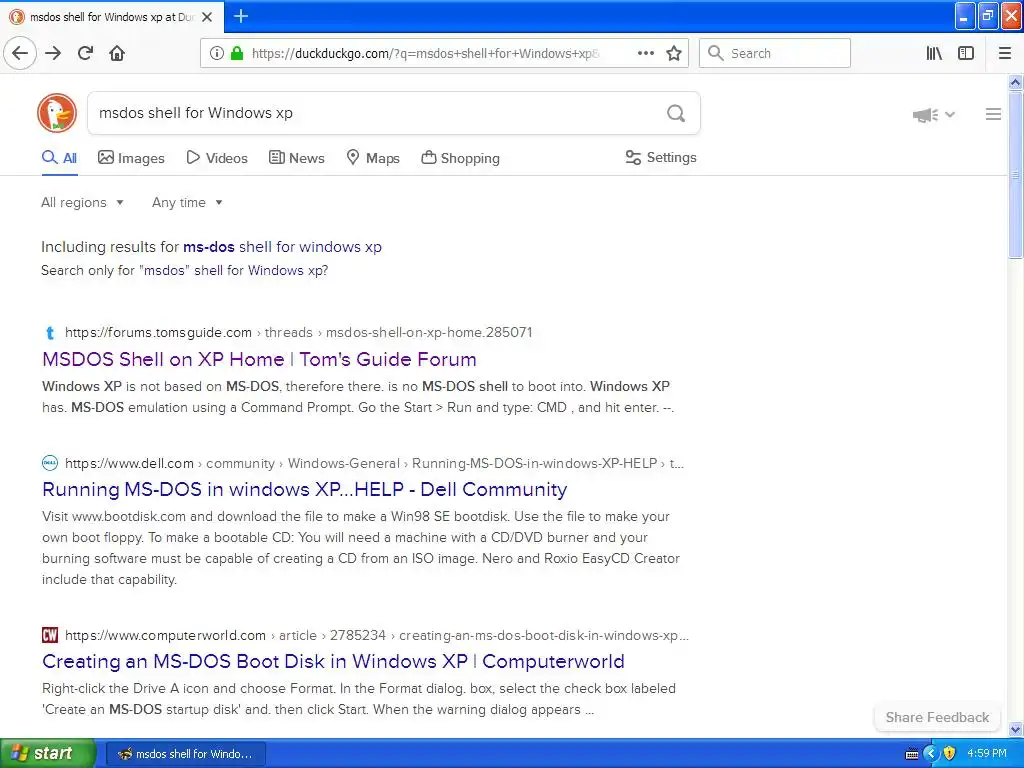This screenshot has width=1024, height=768.
Task: Click the Dell favicon icon
Action: pos(50,463)
